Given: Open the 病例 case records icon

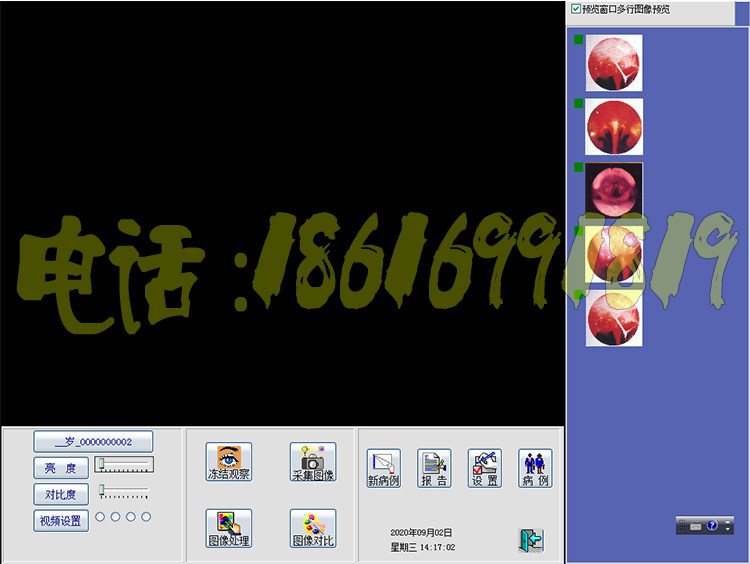Looking at the screenshot, I should point(535,468).
